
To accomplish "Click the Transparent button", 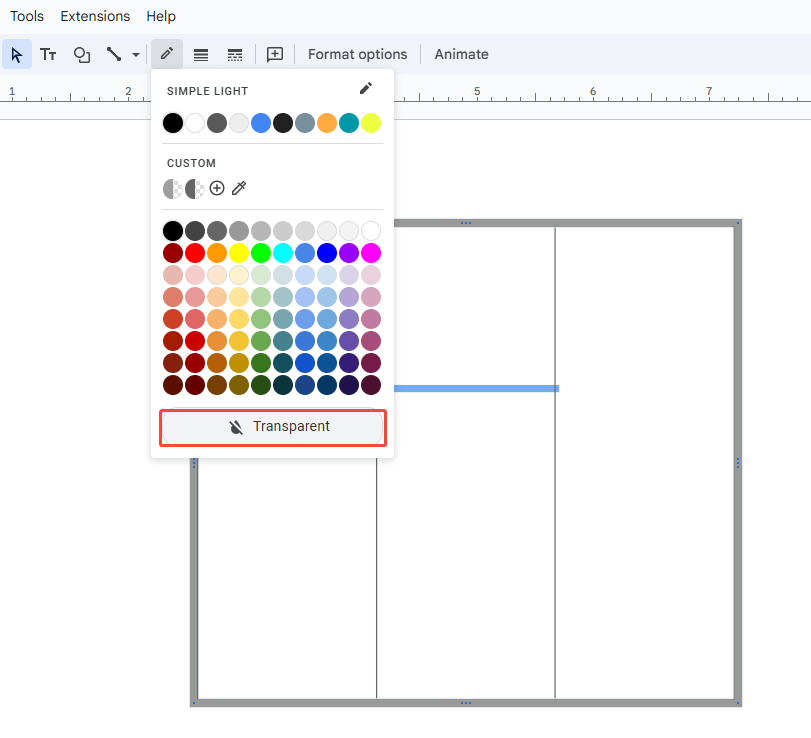I will (273, 427).
